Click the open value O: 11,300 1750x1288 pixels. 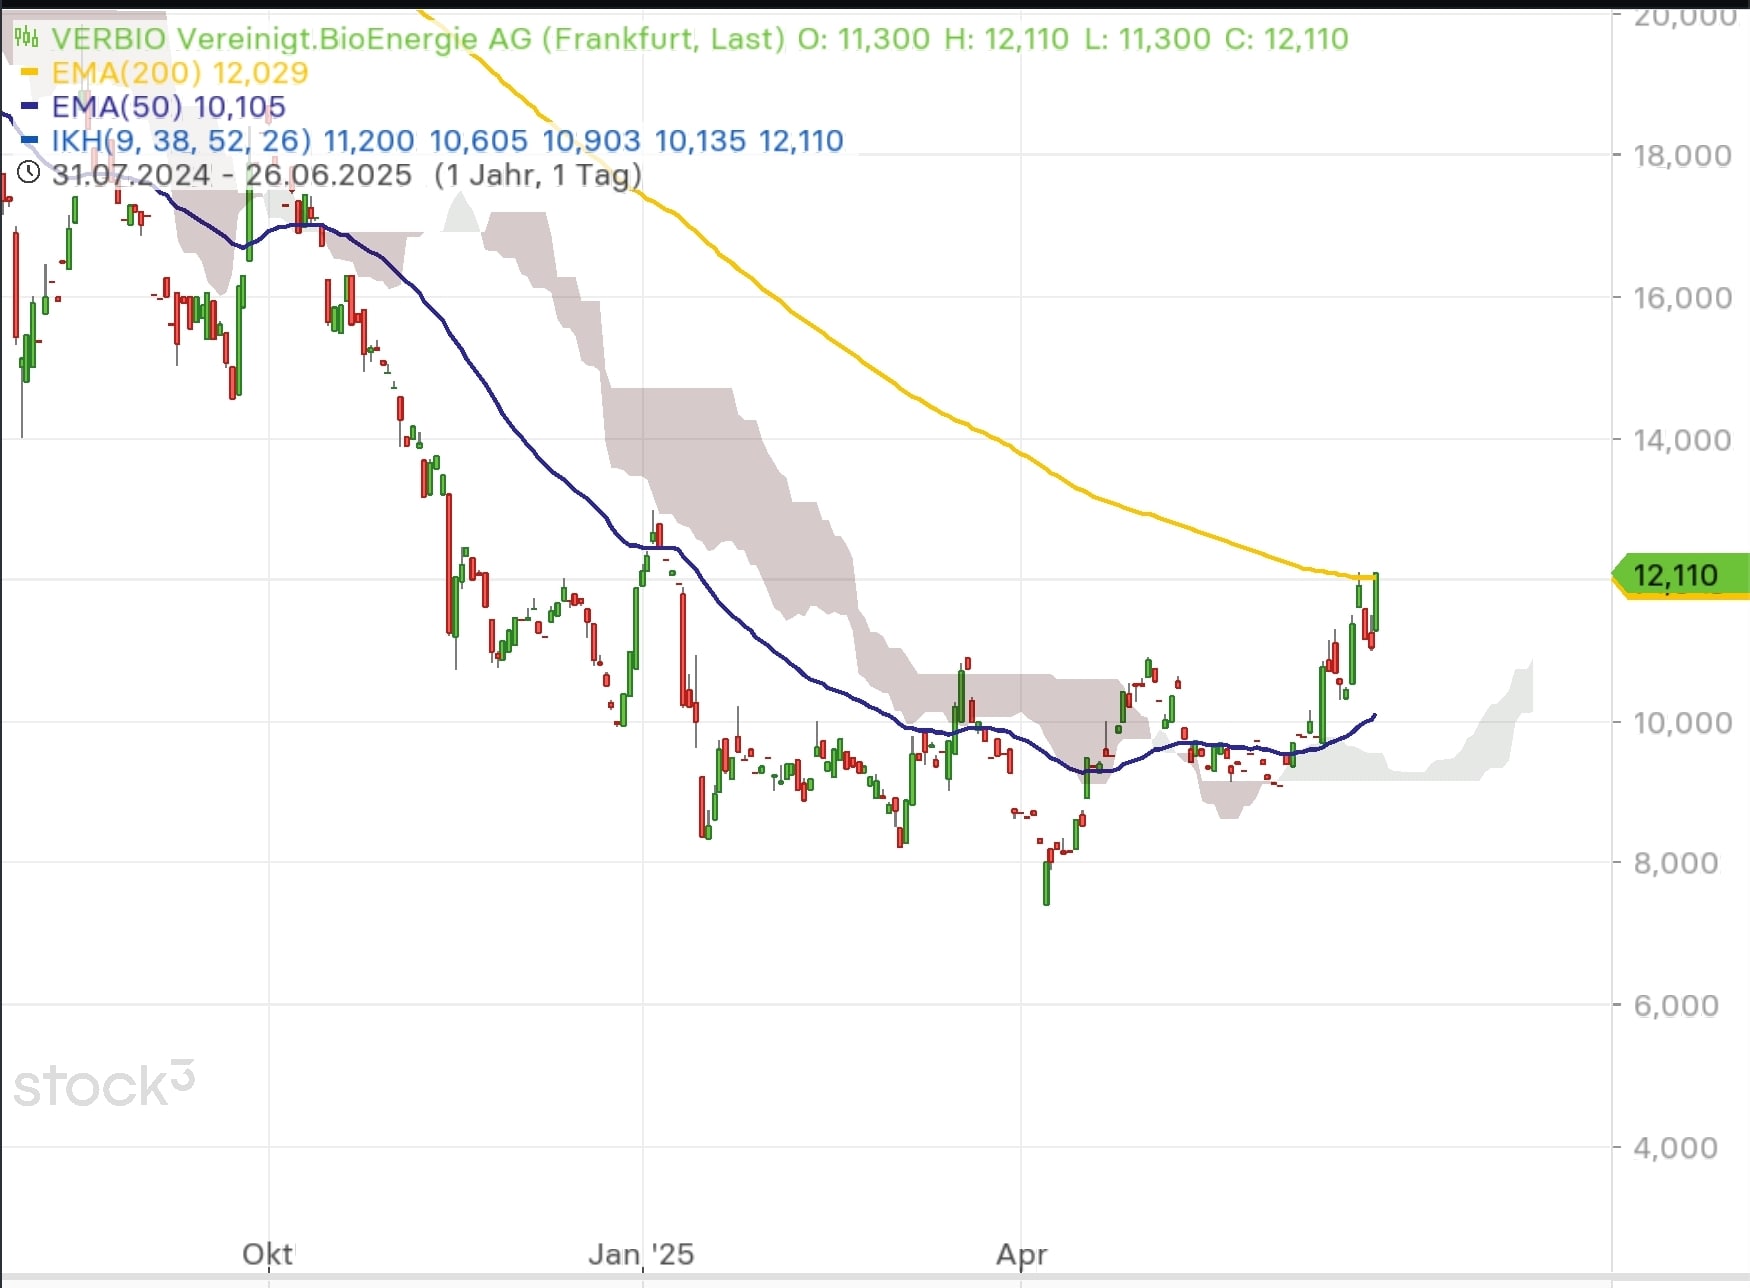pyautogui.click(x=863, y=39)
